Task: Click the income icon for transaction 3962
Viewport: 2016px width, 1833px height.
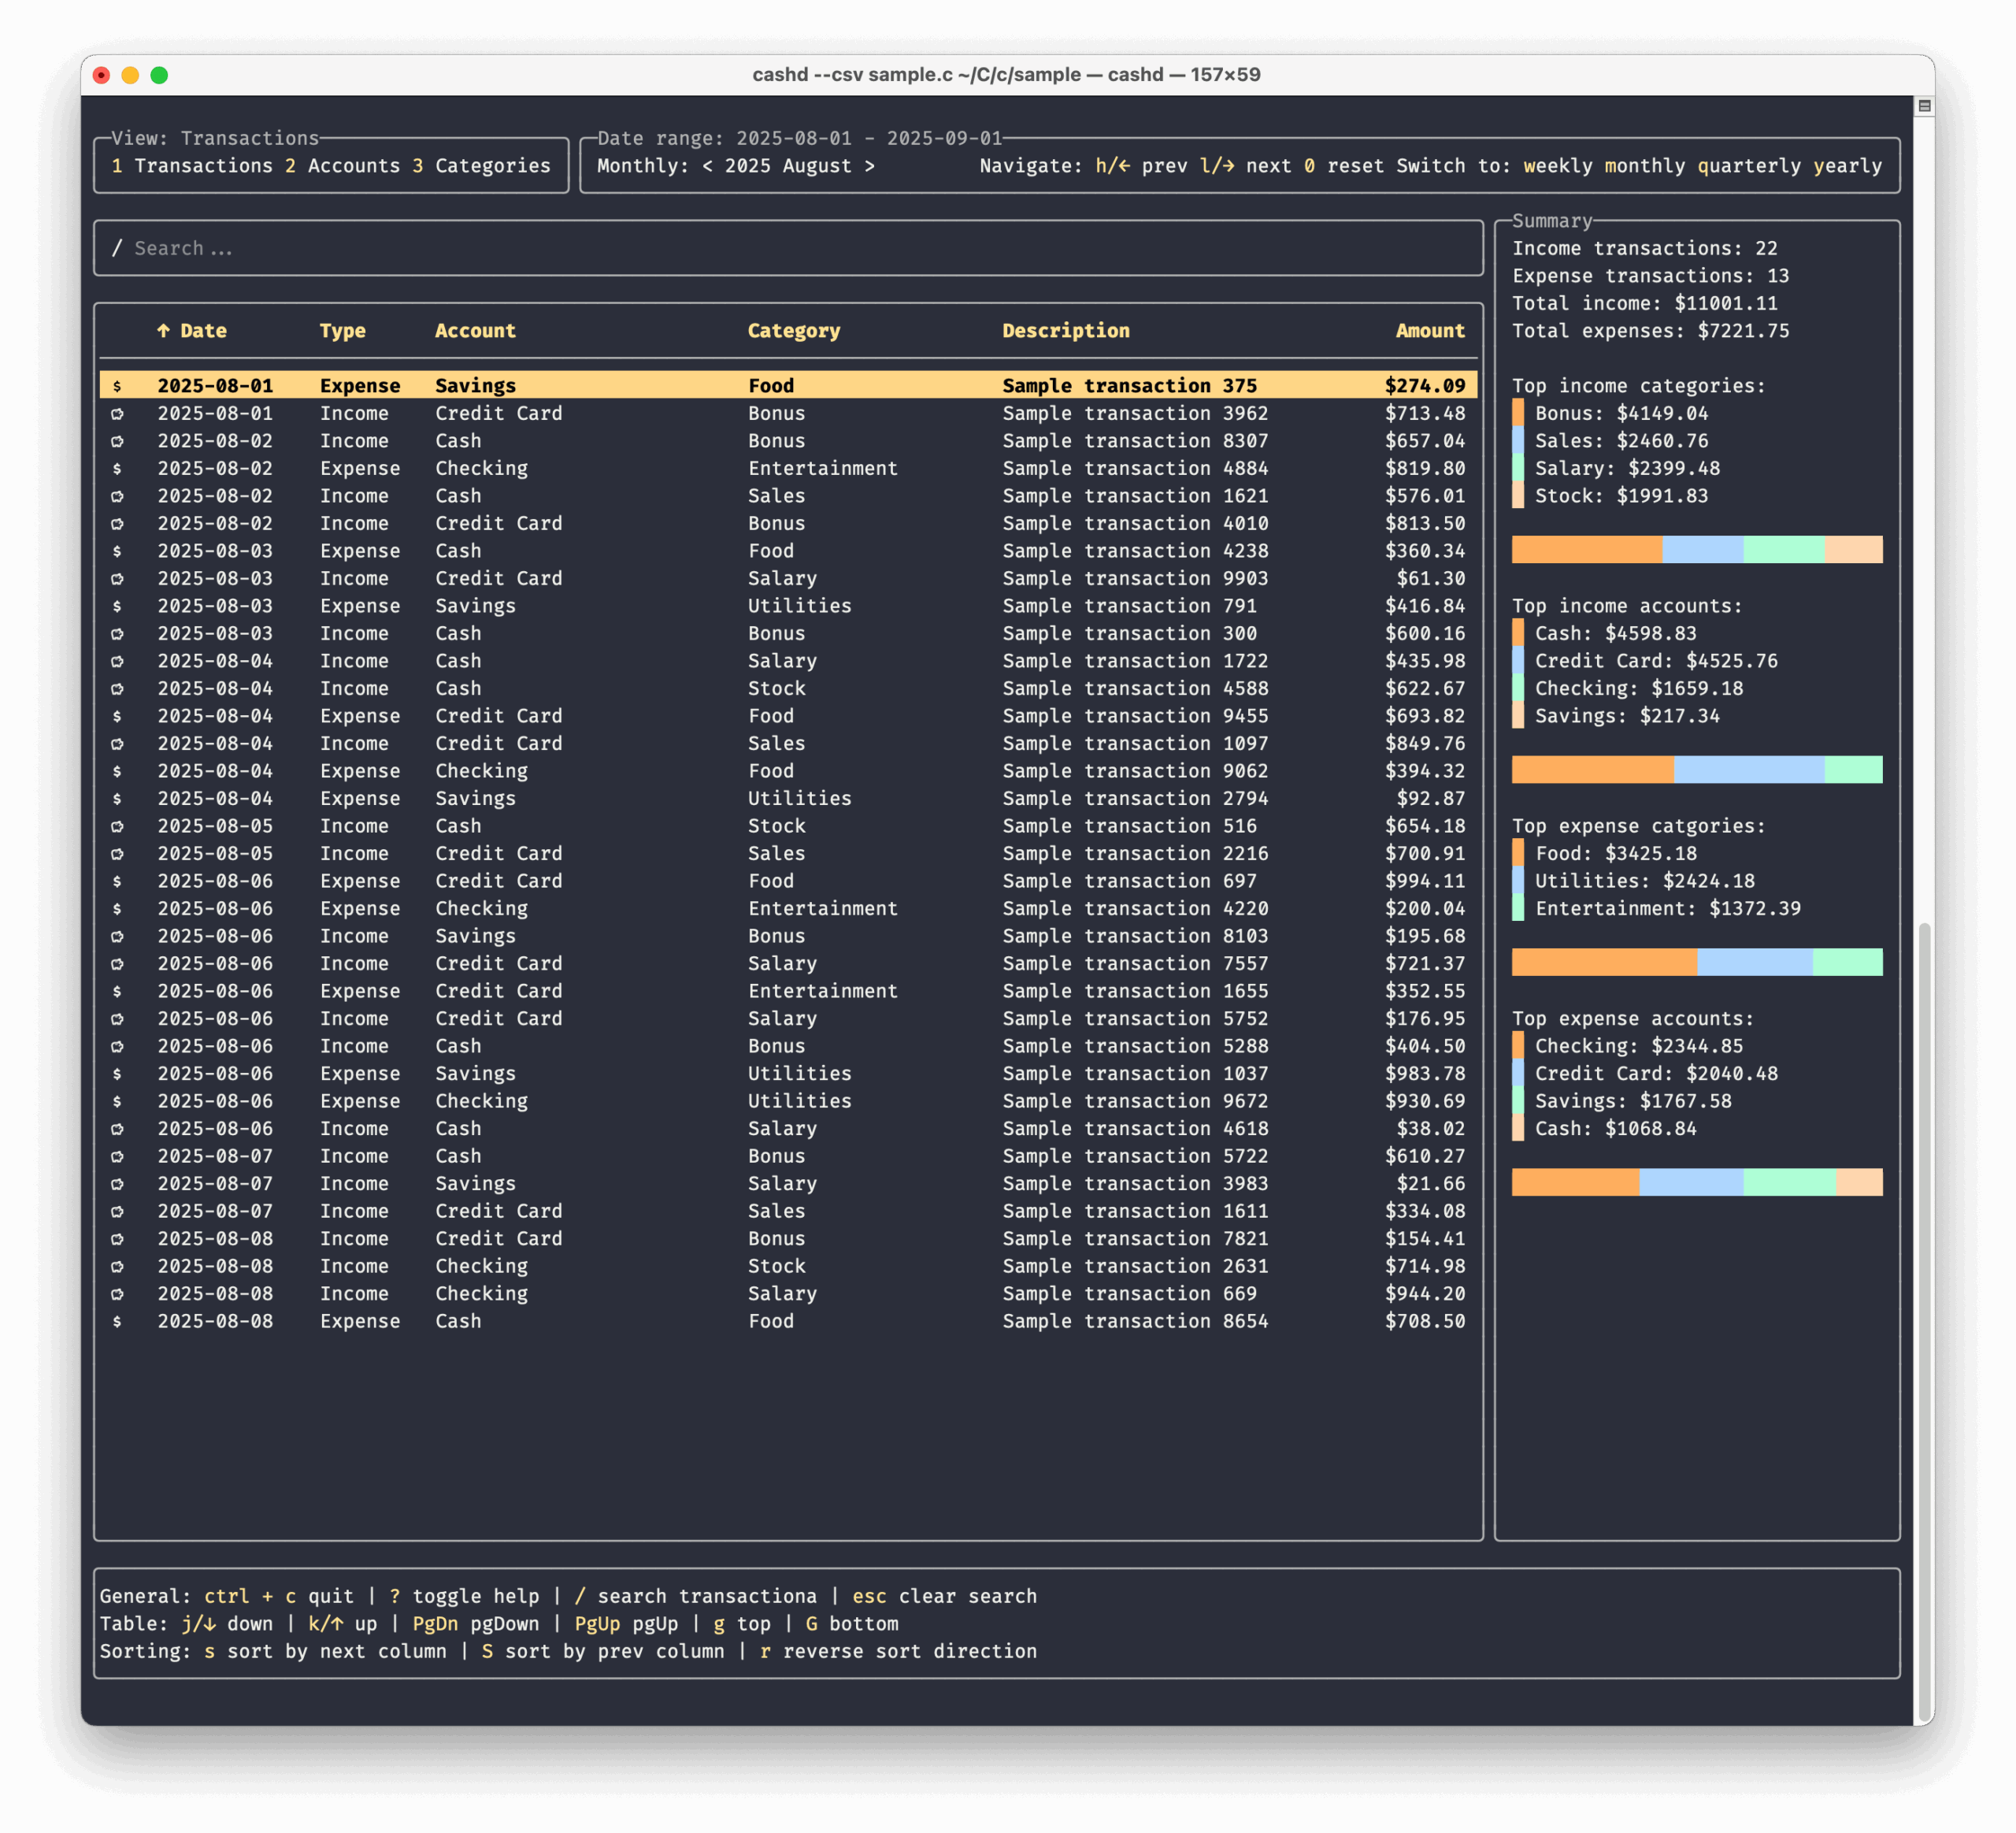Action: point(117,414)
